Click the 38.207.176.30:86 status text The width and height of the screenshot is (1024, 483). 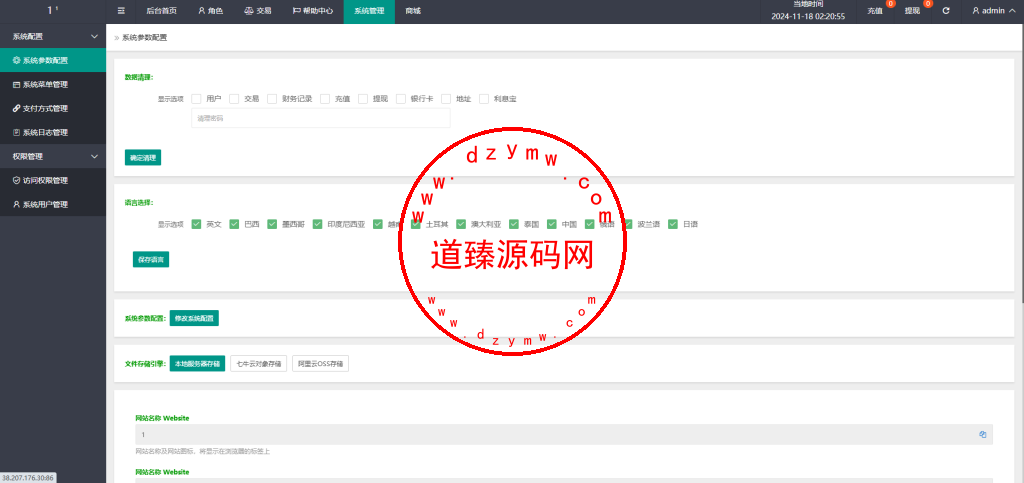click(27, 478)
